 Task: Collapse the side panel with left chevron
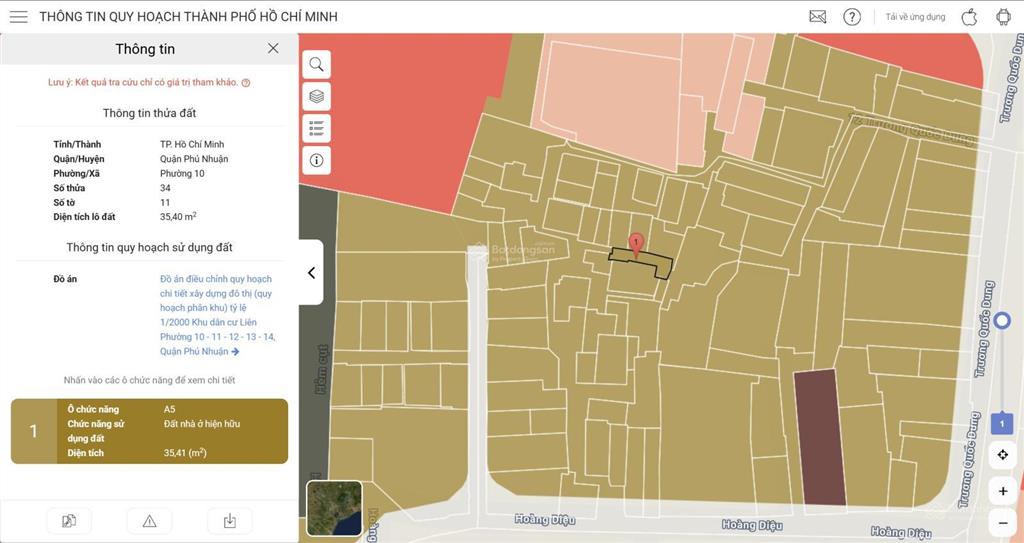(312, 272)
